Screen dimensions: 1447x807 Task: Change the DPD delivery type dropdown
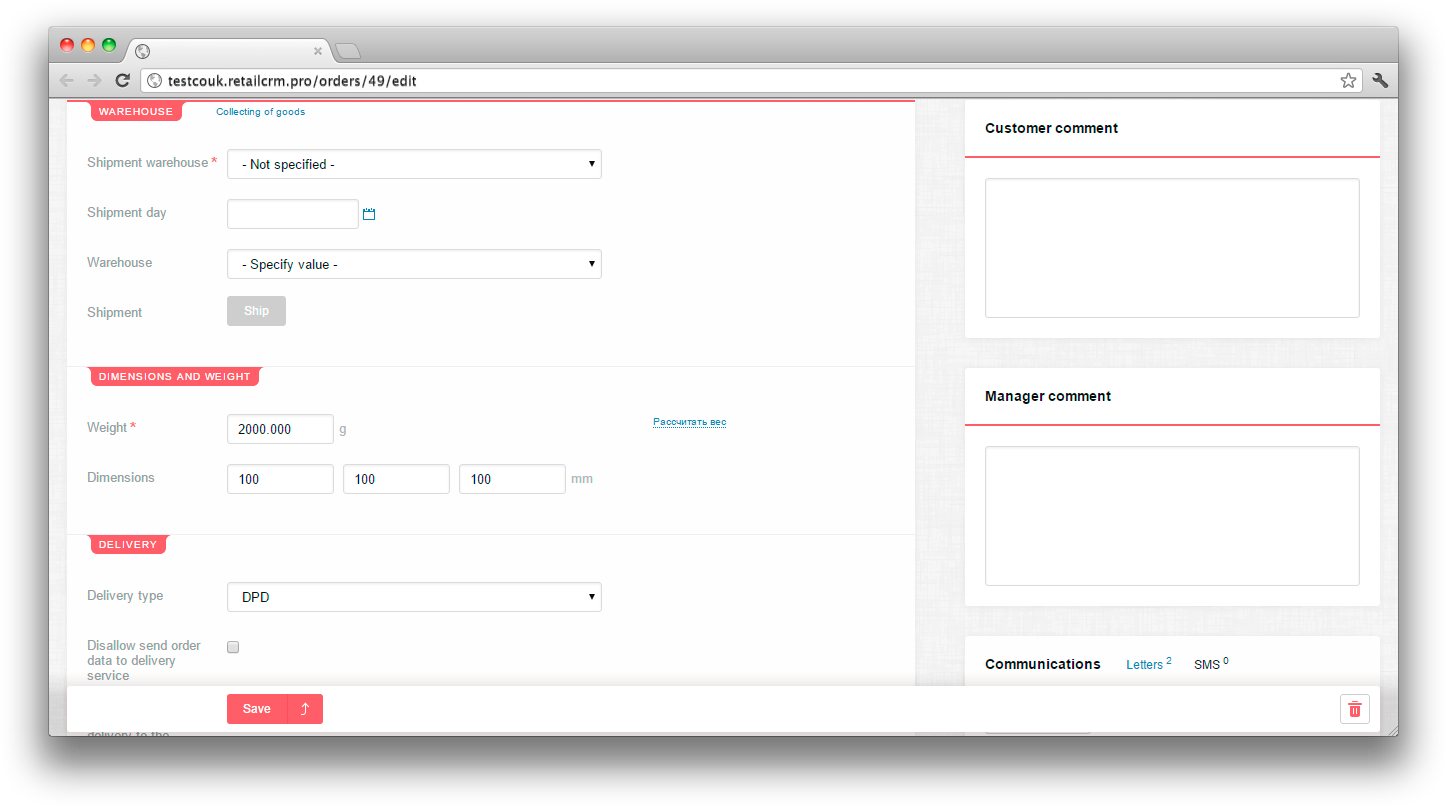[414, 597]
